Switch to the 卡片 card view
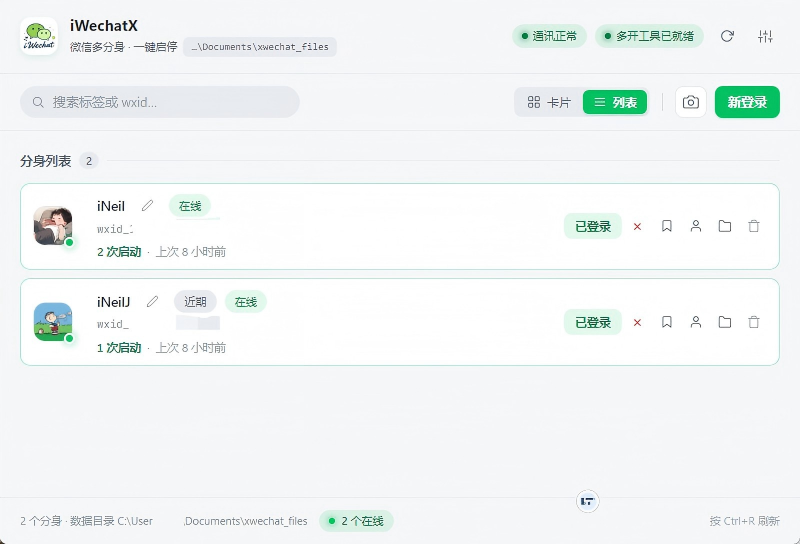The width and height of the screenshot is (800, 544). pyautogui.click(x=548, y=102)
